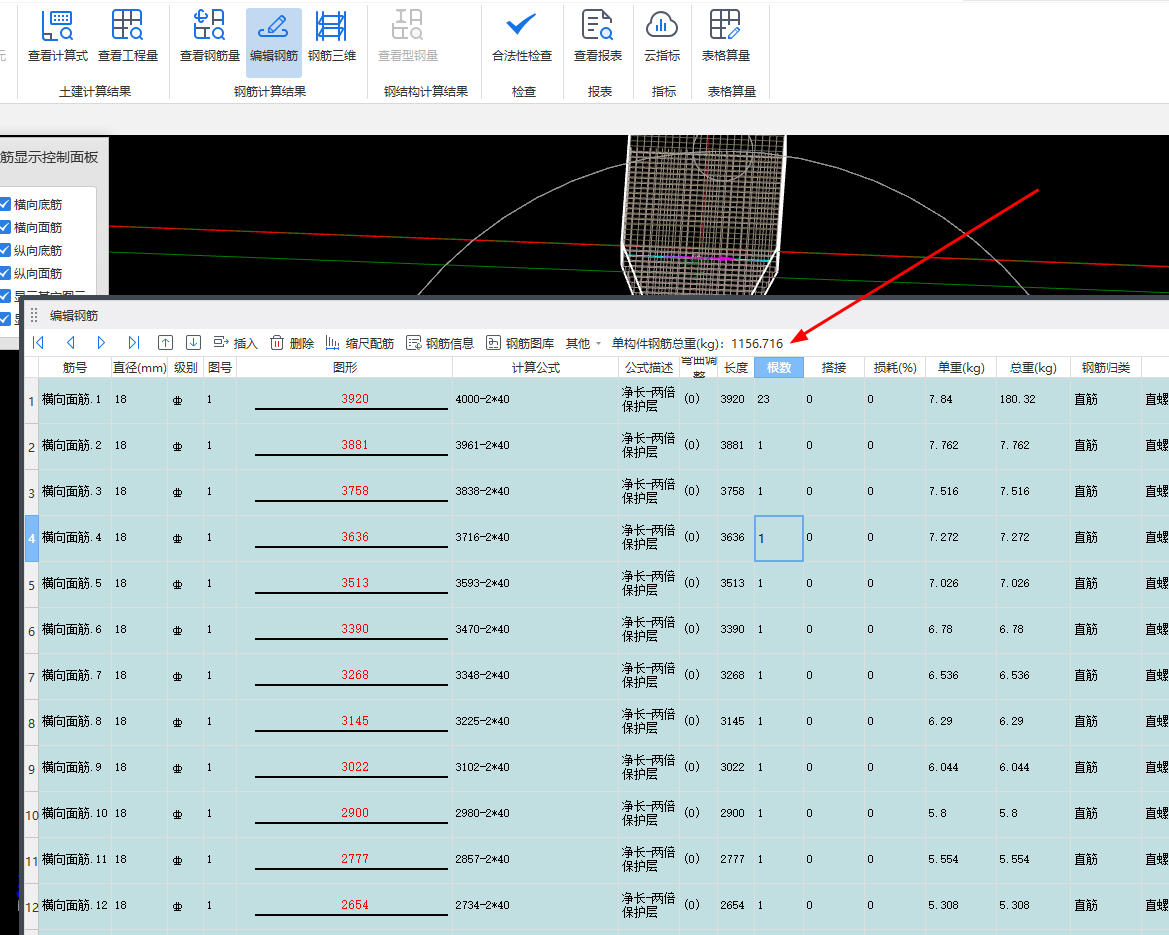Toggle the 编辑钢筋 tool
This screenshot has height=935, width=1169.
pos(274,42)
